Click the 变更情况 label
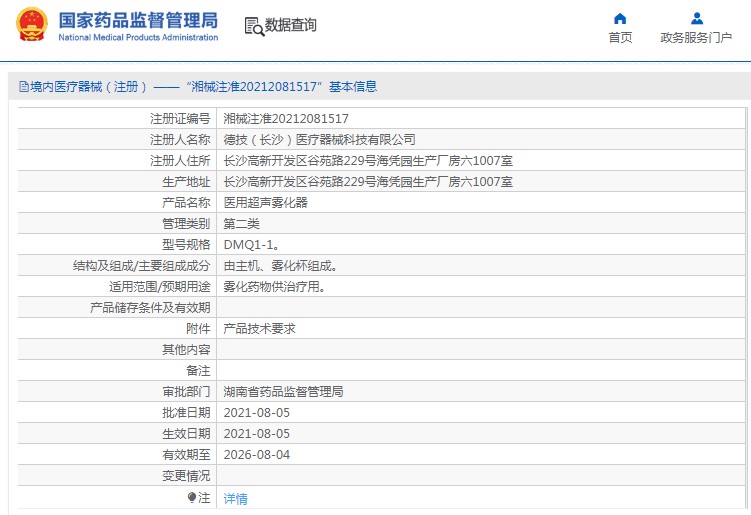 (x=186, y=476)
